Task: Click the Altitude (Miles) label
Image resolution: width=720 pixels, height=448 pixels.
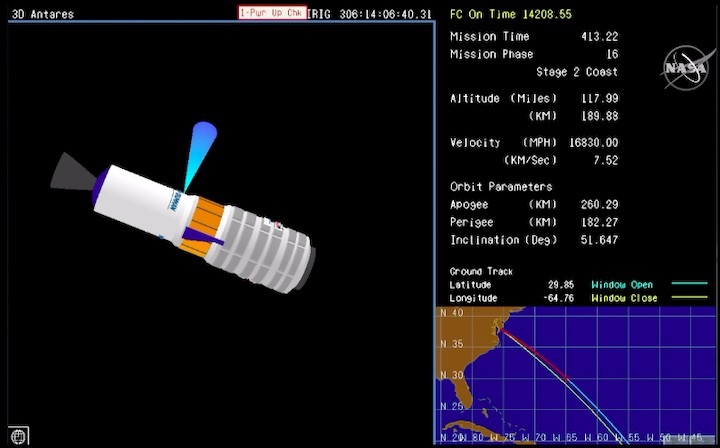Action: 504,99
